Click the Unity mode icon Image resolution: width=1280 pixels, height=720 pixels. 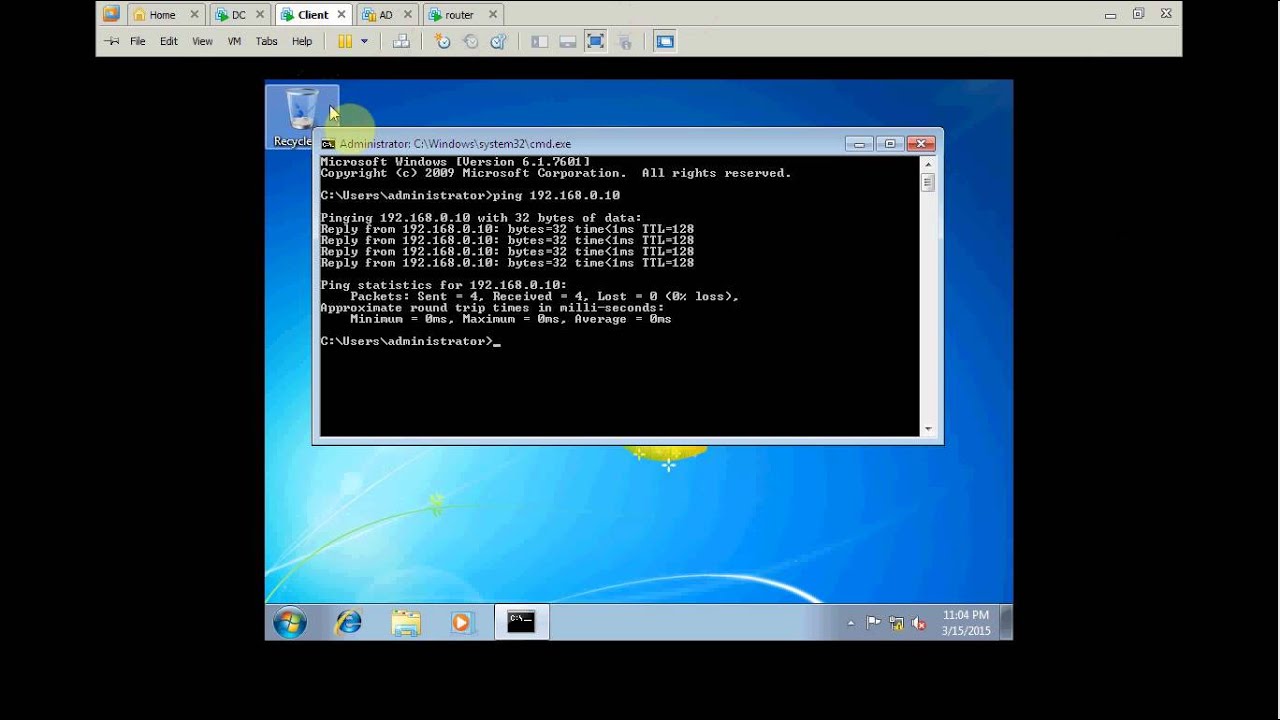click(x=626, y=41)
